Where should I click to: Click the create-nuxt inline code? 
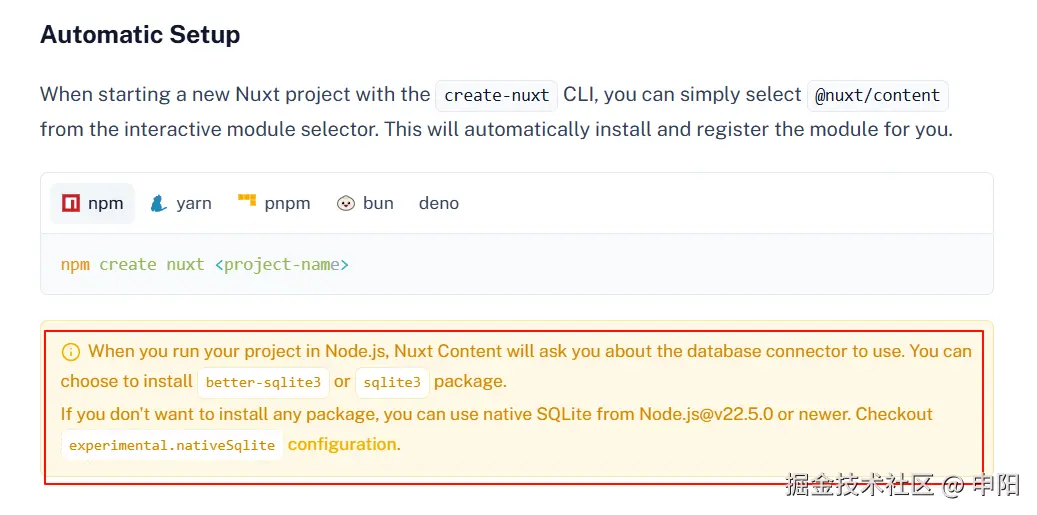[496, 96]
